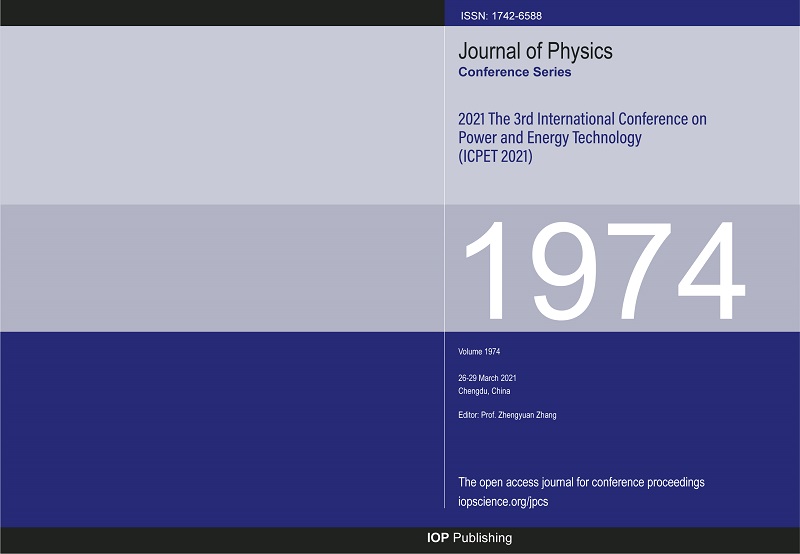The width and height of the screenshot is (800, 554).
Task: Click the IOP Publishing logo text
Action: [469, 538]
